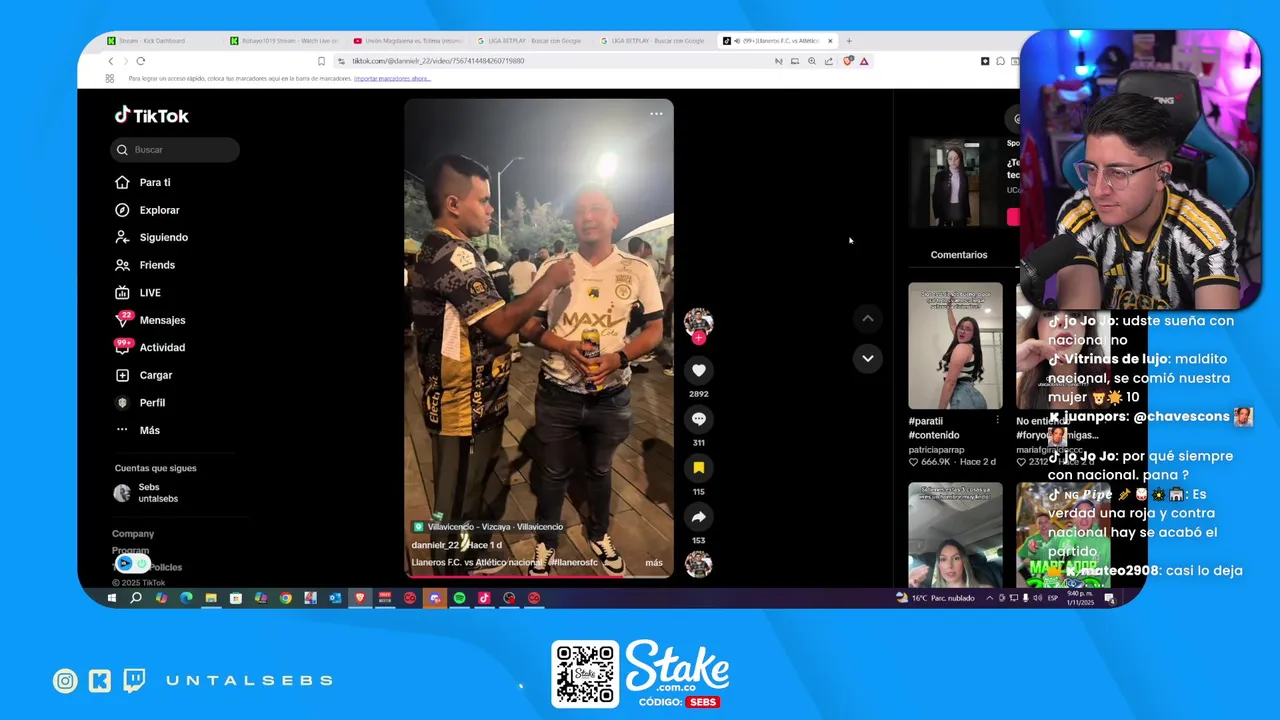This screenshot has height=720, width=1280.
Task: Open Spotify from the taskbar
Action: pos(459,598)
